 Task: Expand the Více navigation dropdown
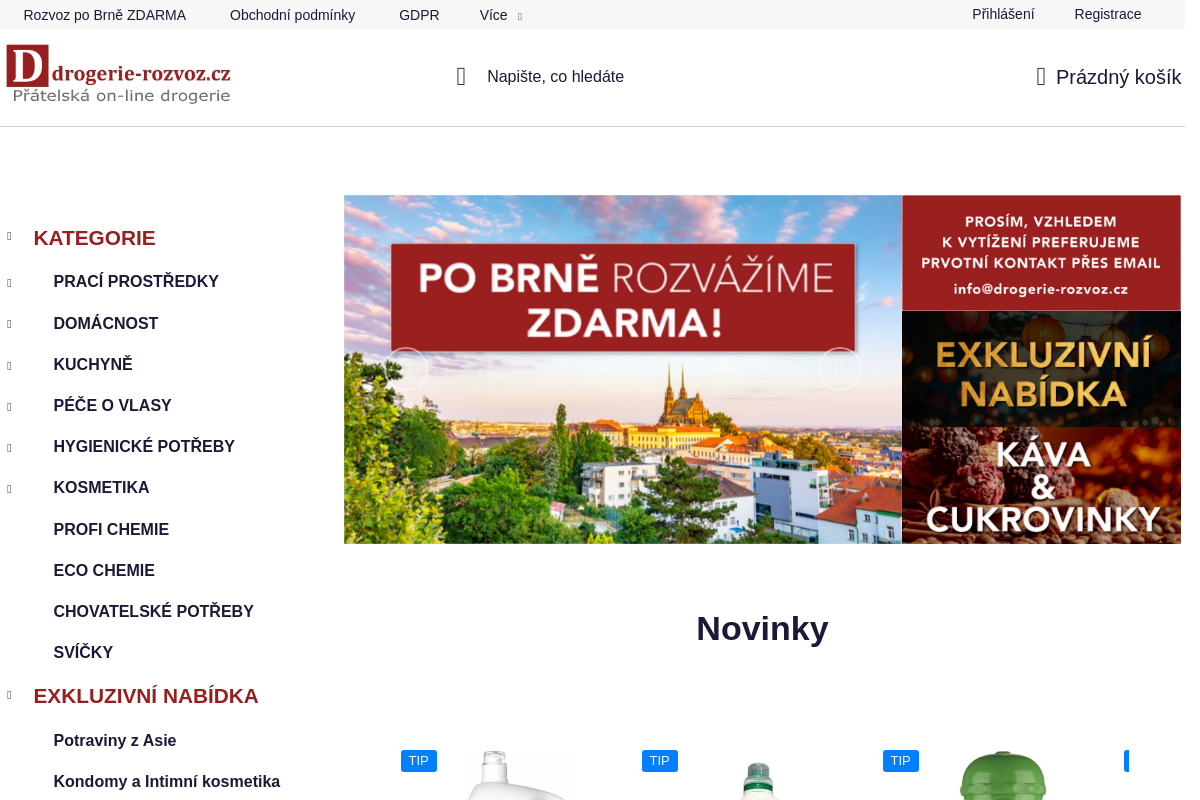pos(500,15)
